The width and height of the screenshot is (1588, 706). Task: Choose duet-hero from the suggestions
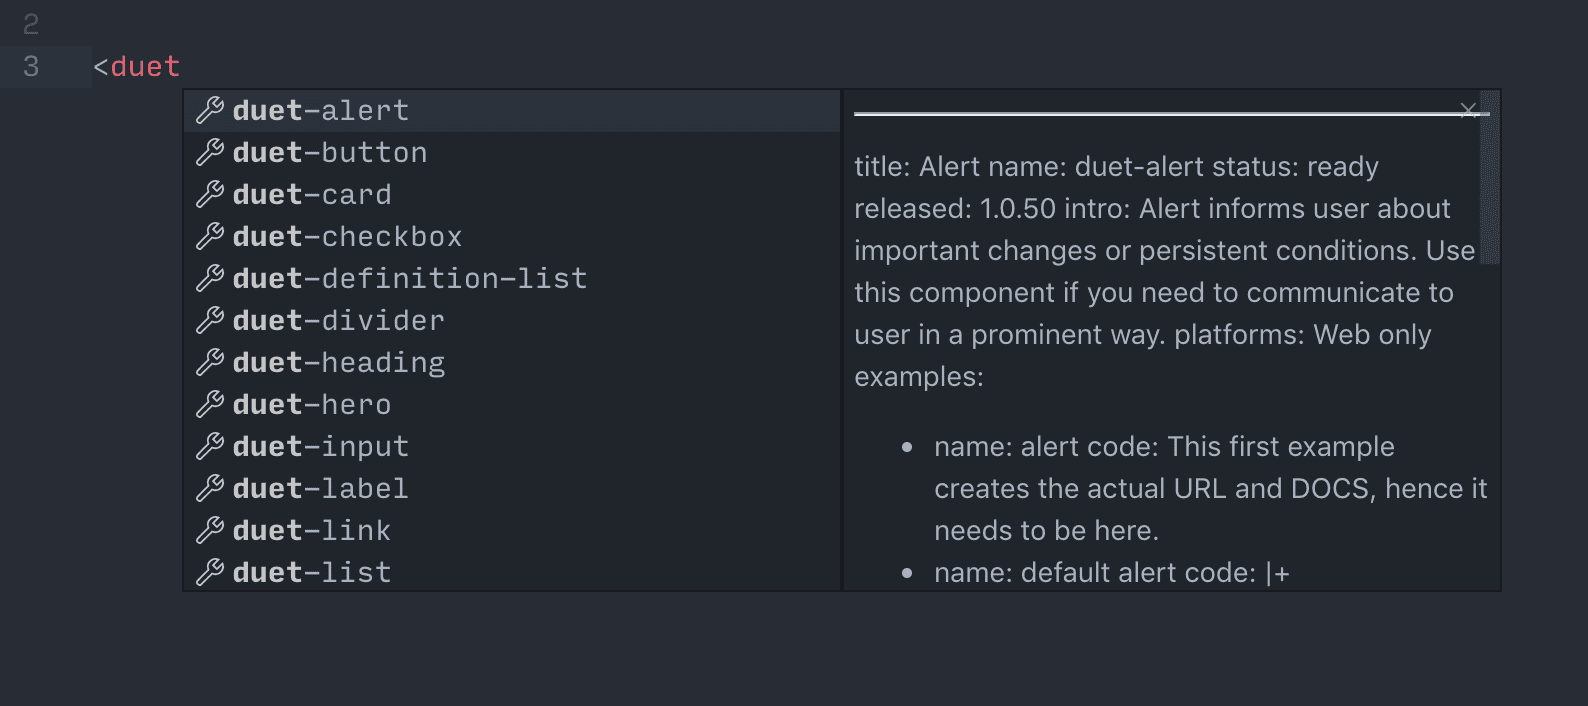(x=512, y=404)
